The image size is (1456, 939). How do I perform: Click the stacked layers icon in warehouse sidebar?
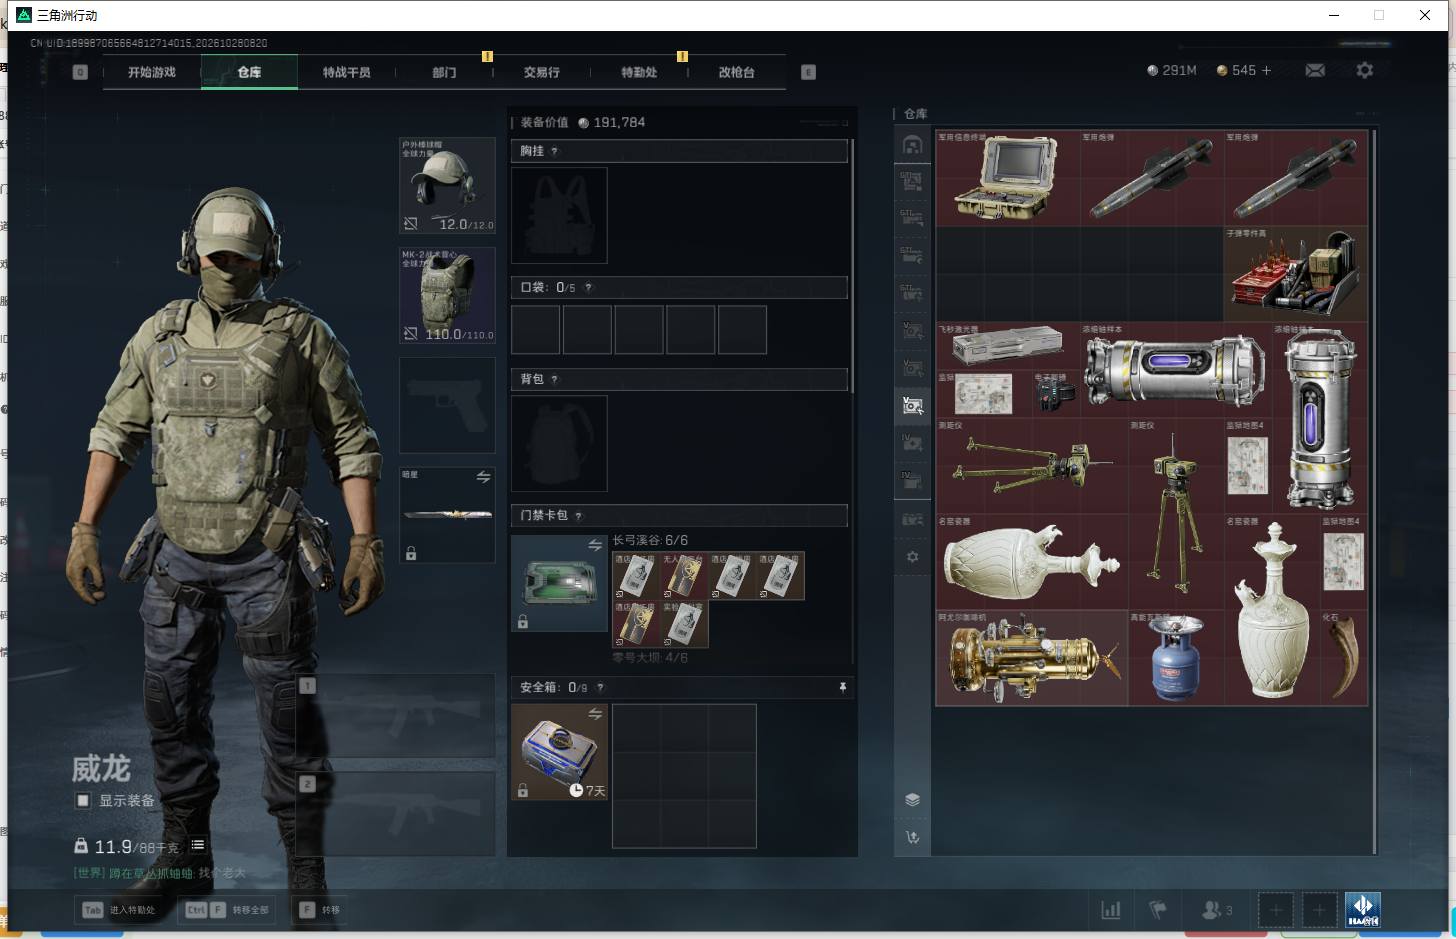(912, 799)
